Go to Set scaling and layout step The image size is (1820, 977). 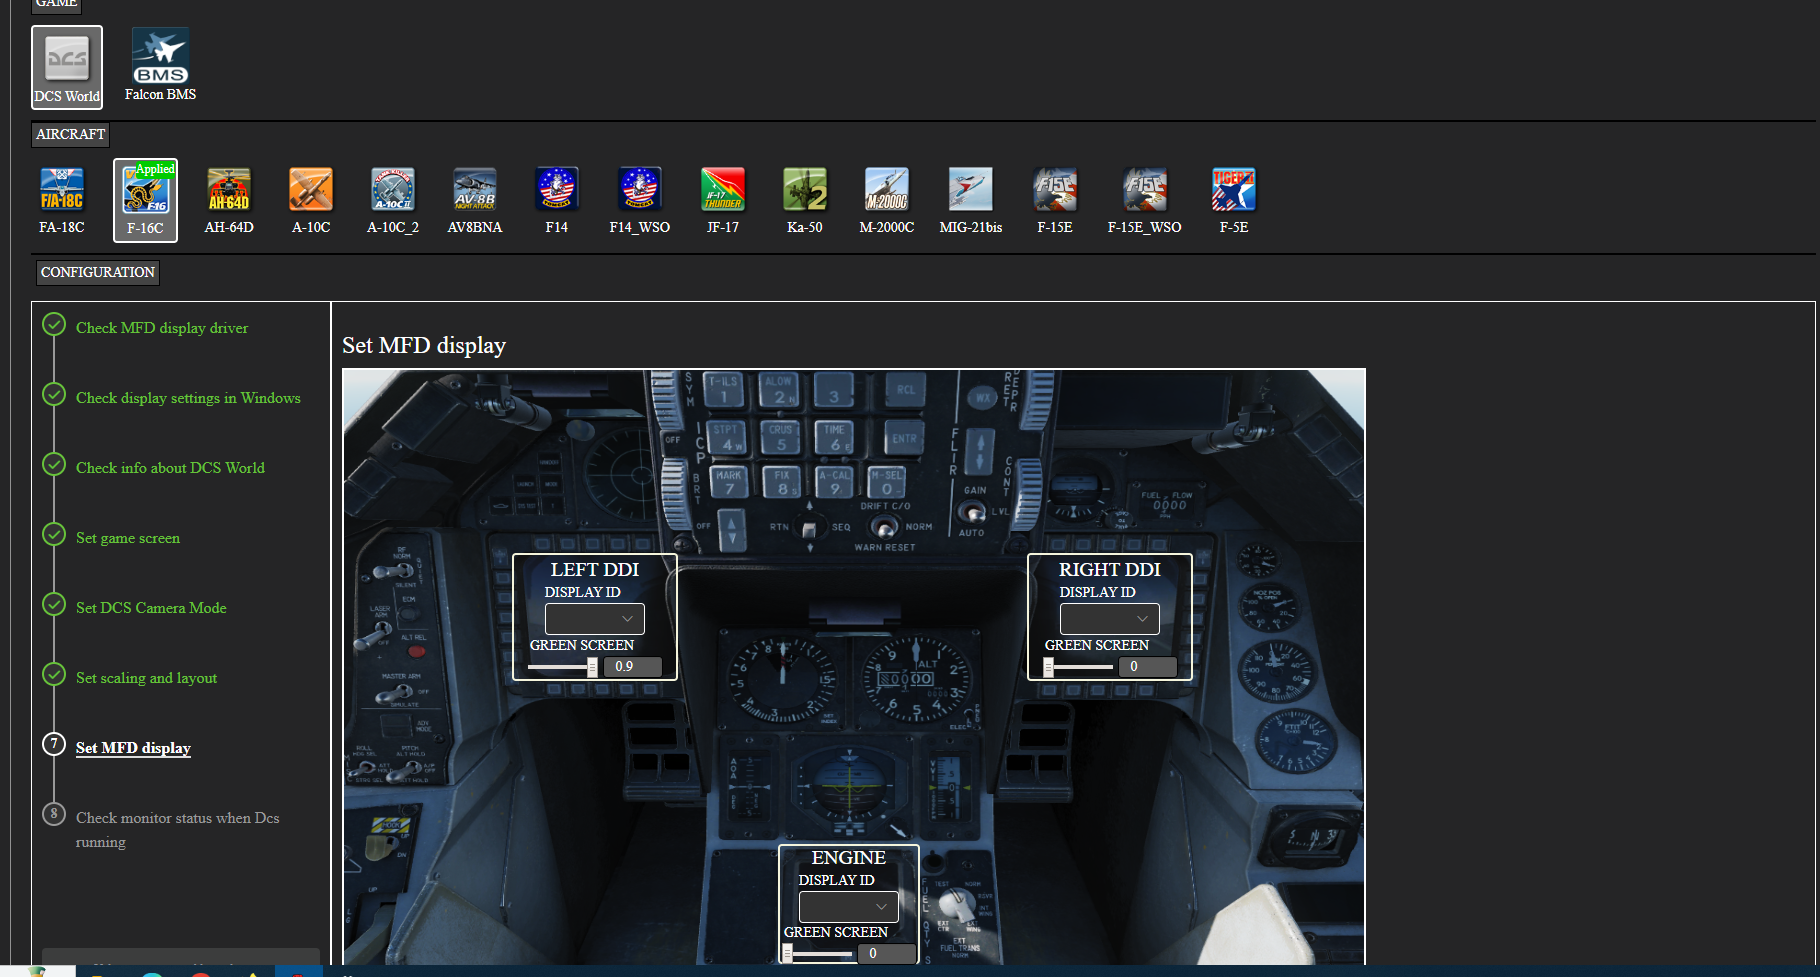(146, 678)
